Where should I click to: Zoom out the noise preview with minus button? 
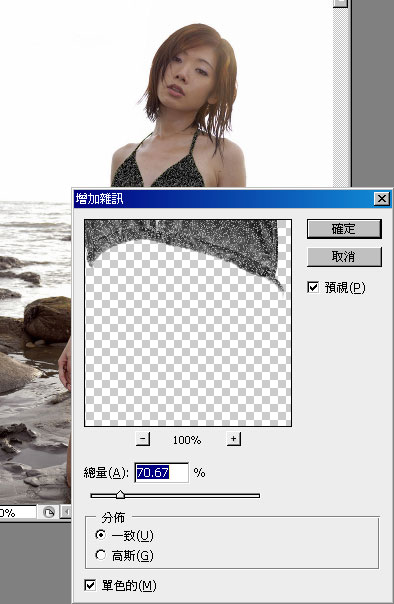[x=143, y=439]
